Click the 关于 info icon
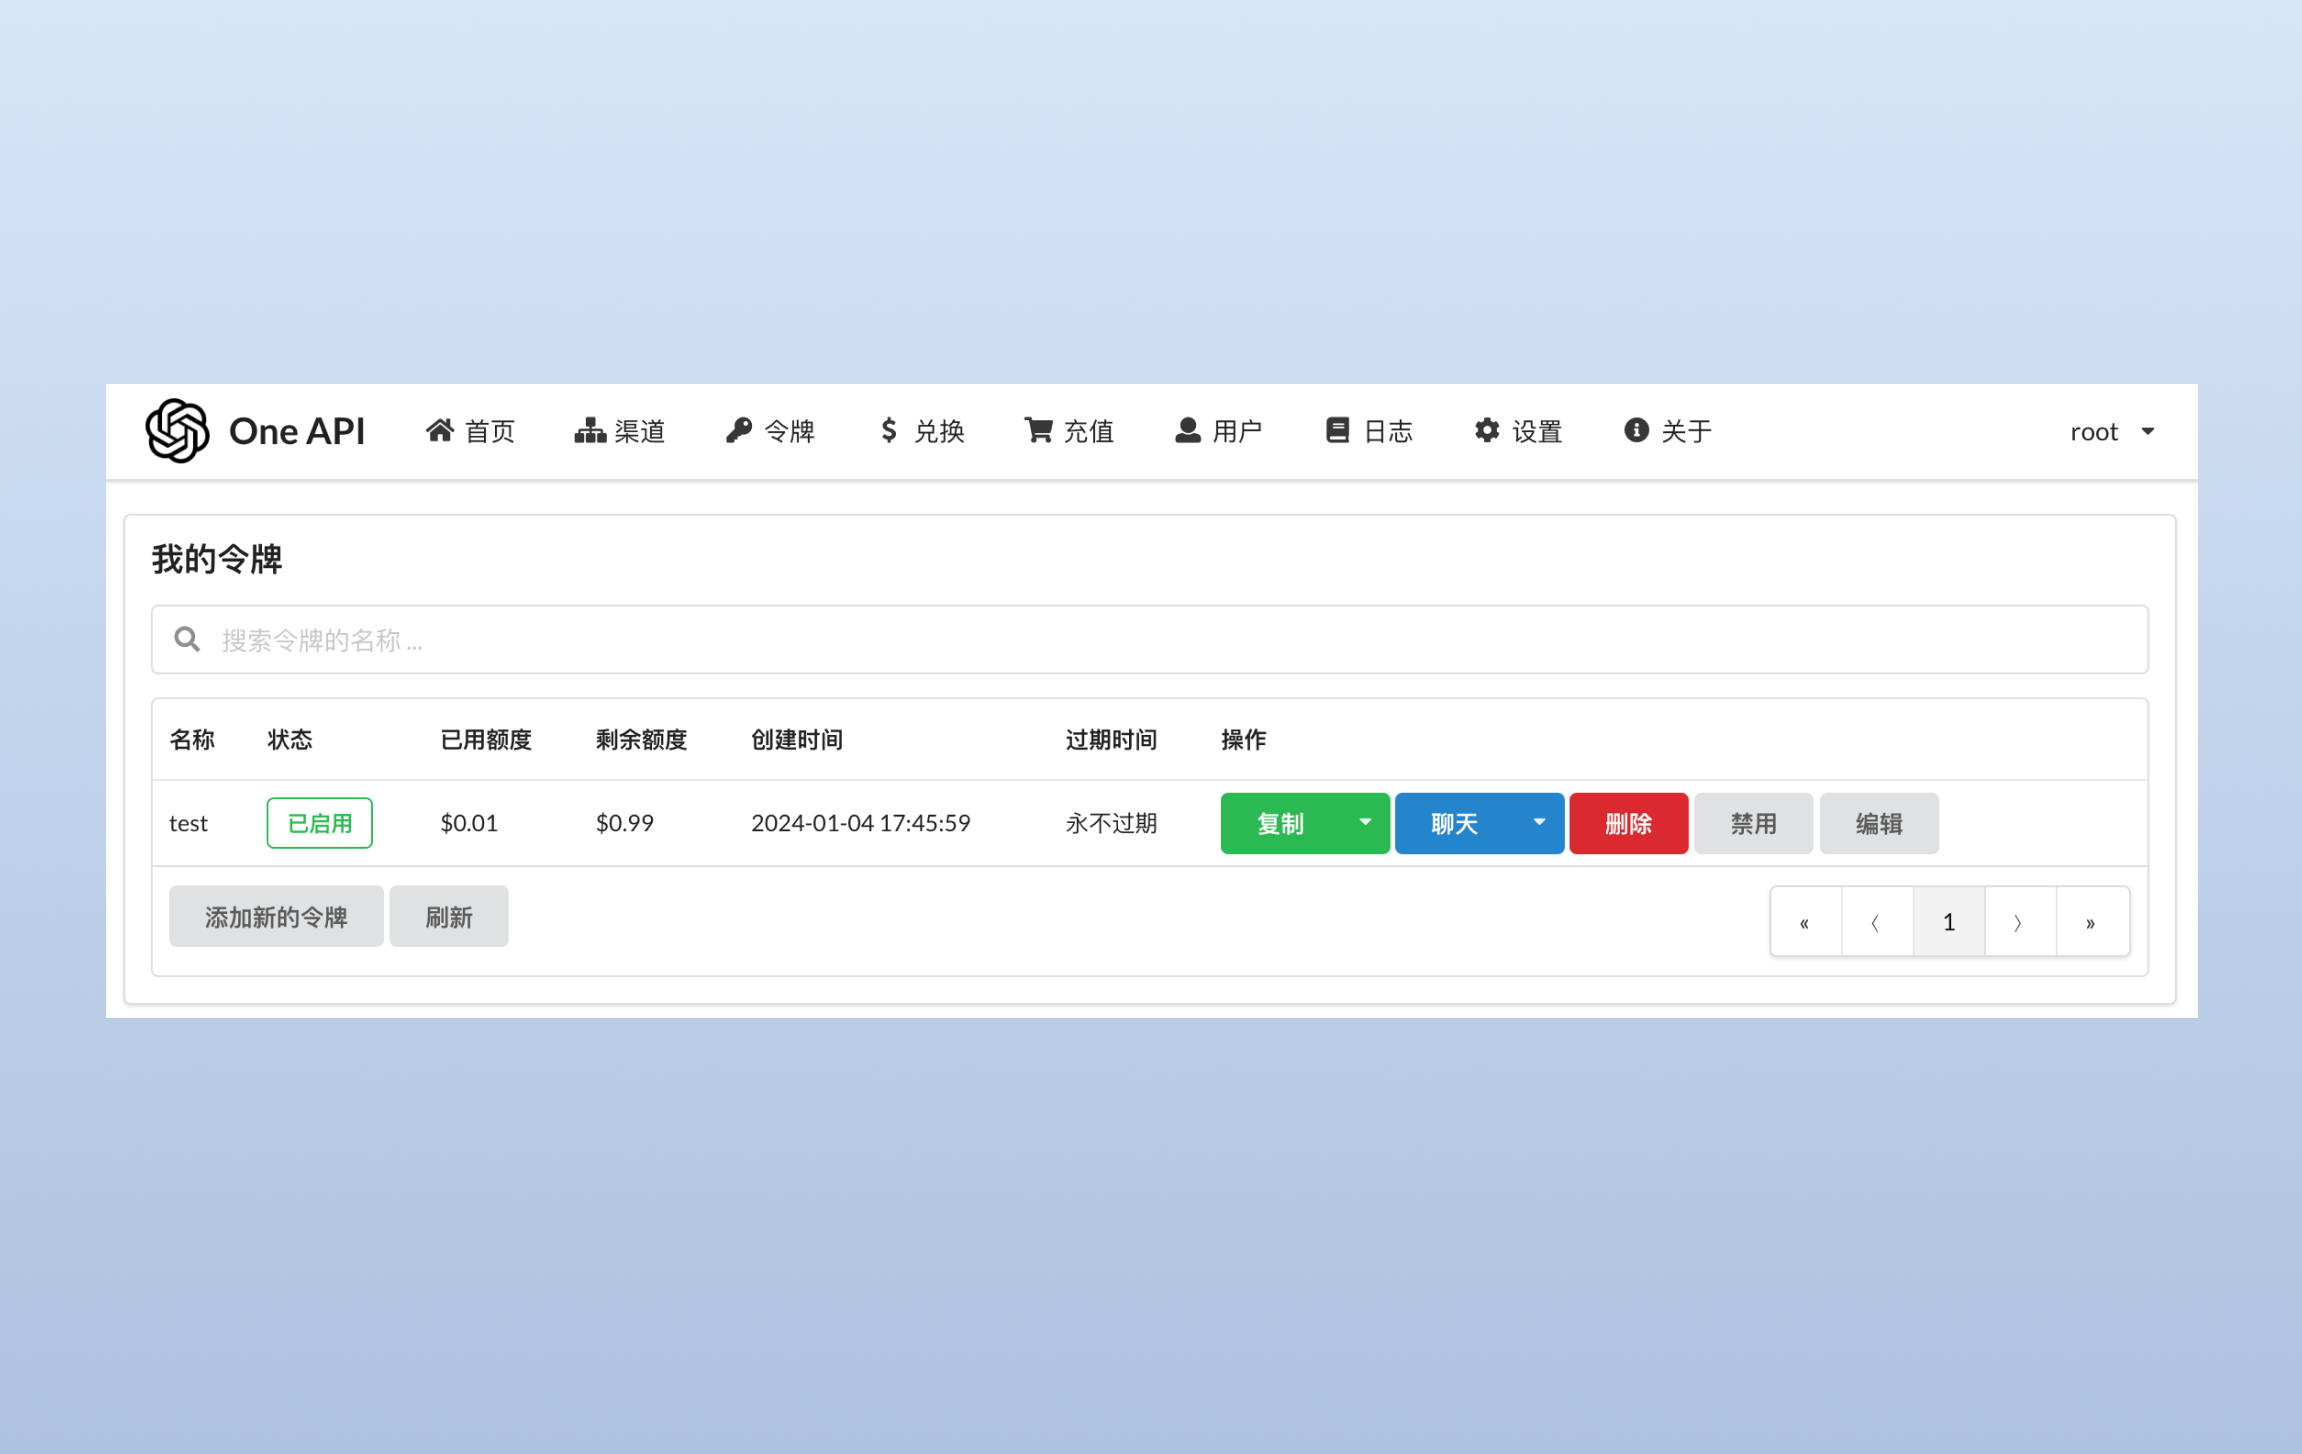2302x1454 pixels. pos(1636,430)
